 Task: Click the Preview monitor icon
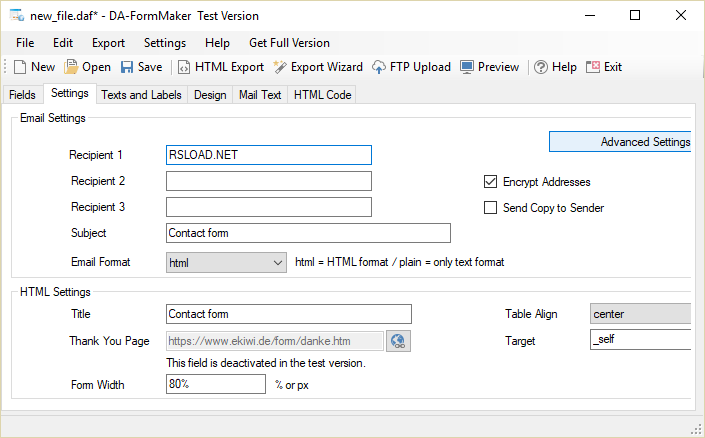tap(467, 67)
